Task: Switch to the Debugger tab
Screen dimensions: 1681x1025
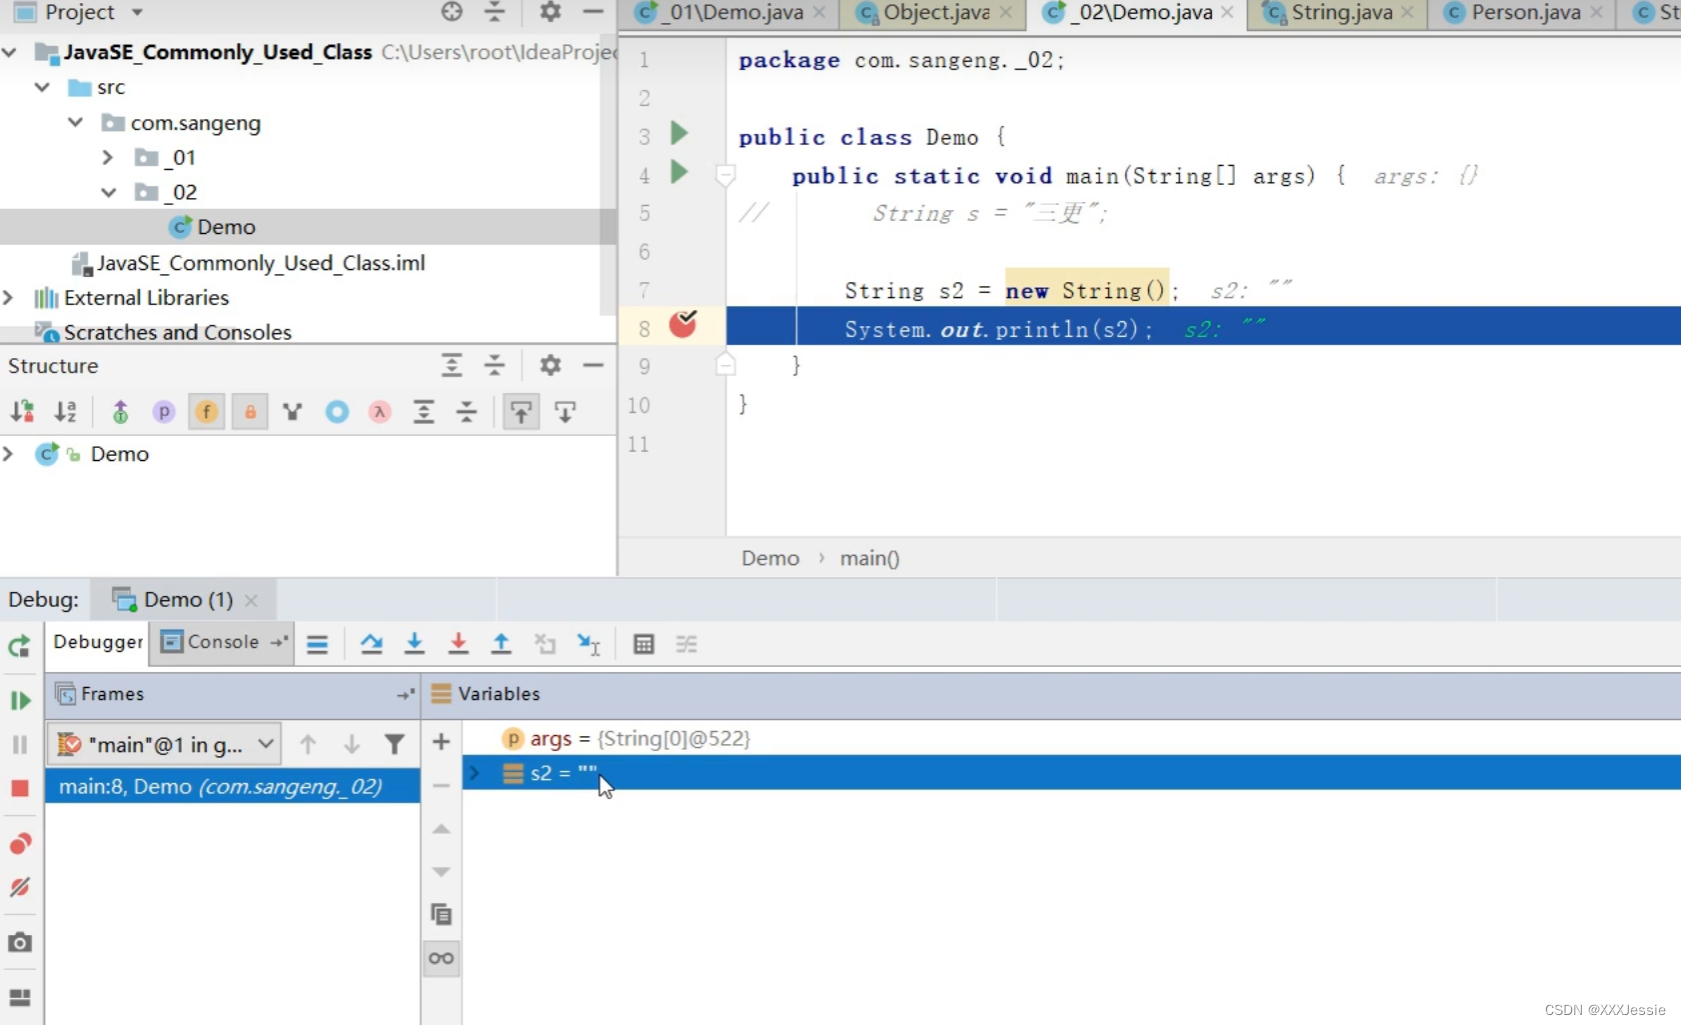Action: (x=98, y=642)
